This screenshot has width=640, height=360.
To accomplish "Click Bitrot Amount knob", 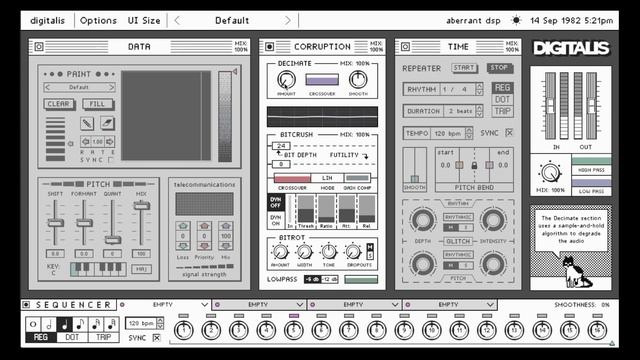I will point(280,252).
